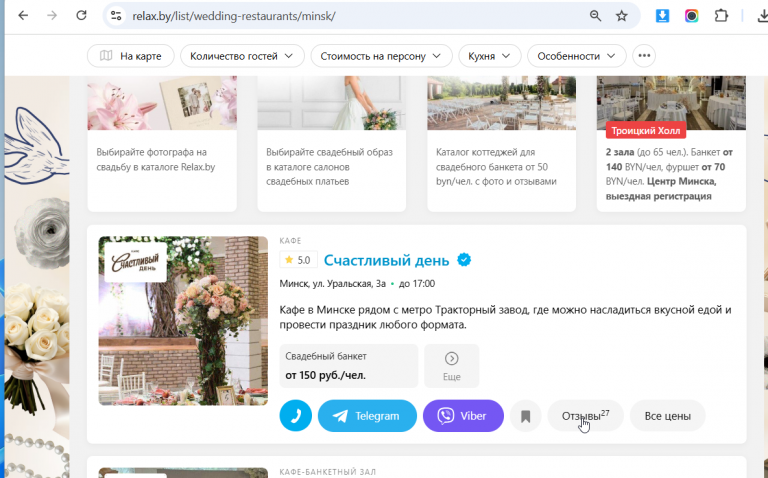This screenshot has height=478, width=768.
Task: Expand the Кухня filter dropdown
Action: coord(490,56)
